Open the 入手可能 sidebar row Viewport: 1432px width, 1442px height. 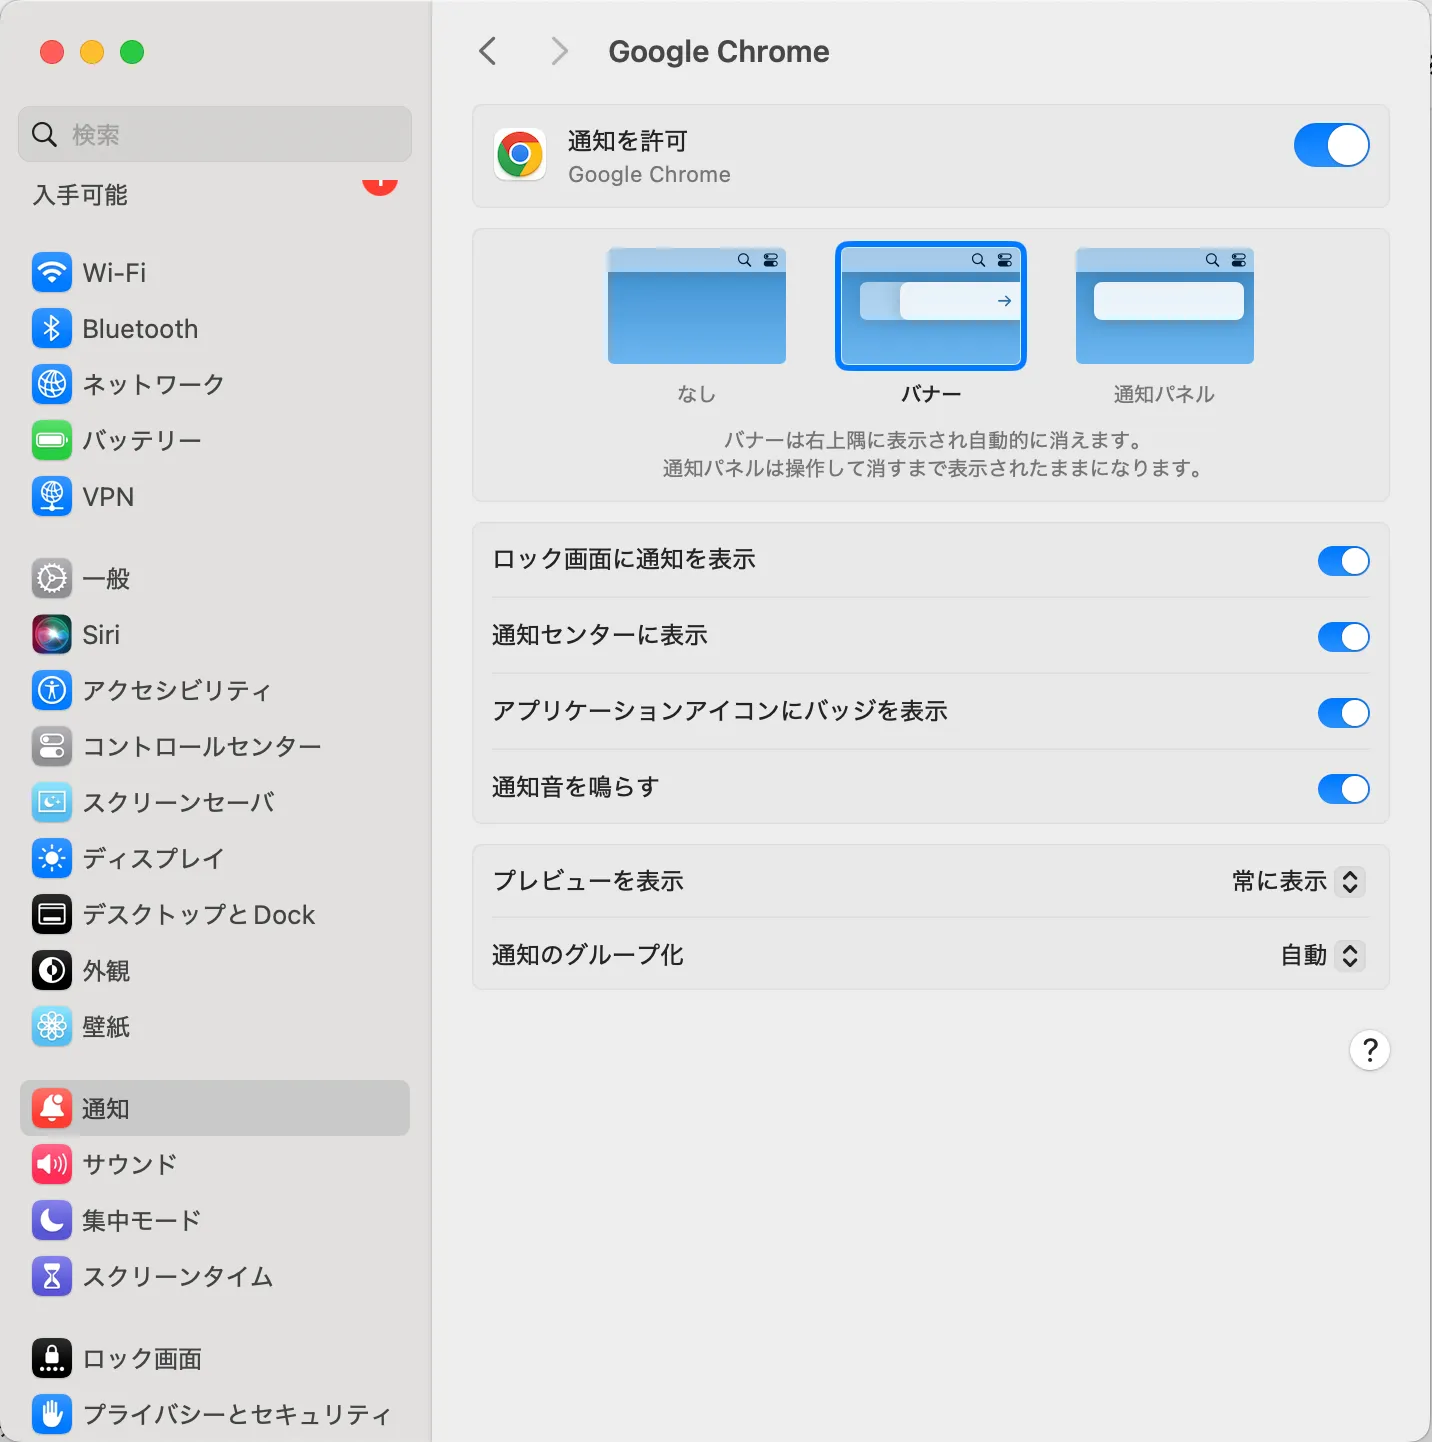215,194
